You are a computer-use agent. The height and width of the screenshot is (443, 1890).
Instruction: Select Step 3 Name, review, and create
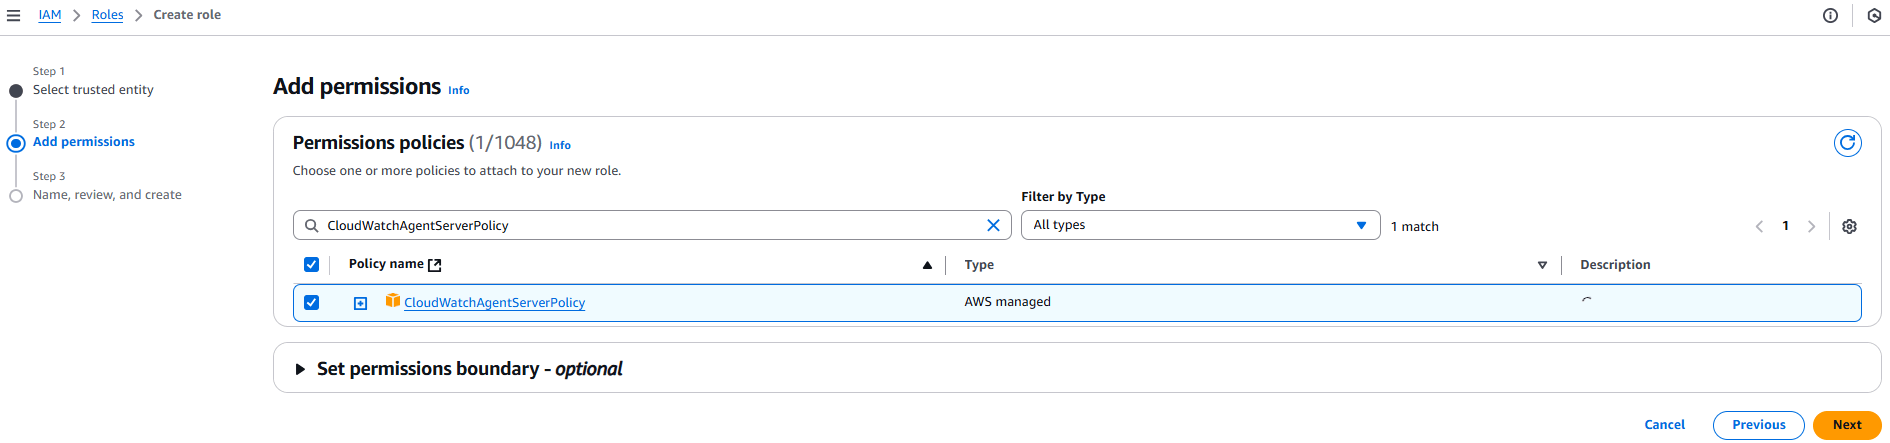pyautogui.click(x=107, y=195)
